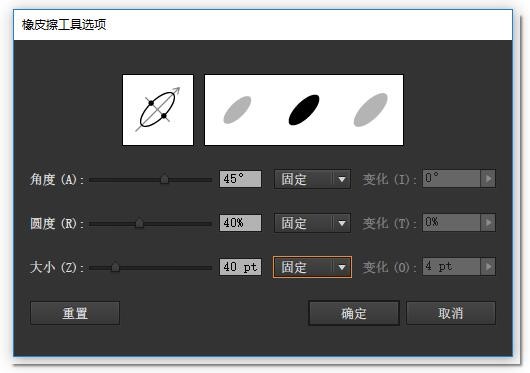Click the 40 pt size input field
Image resolution: width=530 pixels, height=373 pixels.
point(240,267)
